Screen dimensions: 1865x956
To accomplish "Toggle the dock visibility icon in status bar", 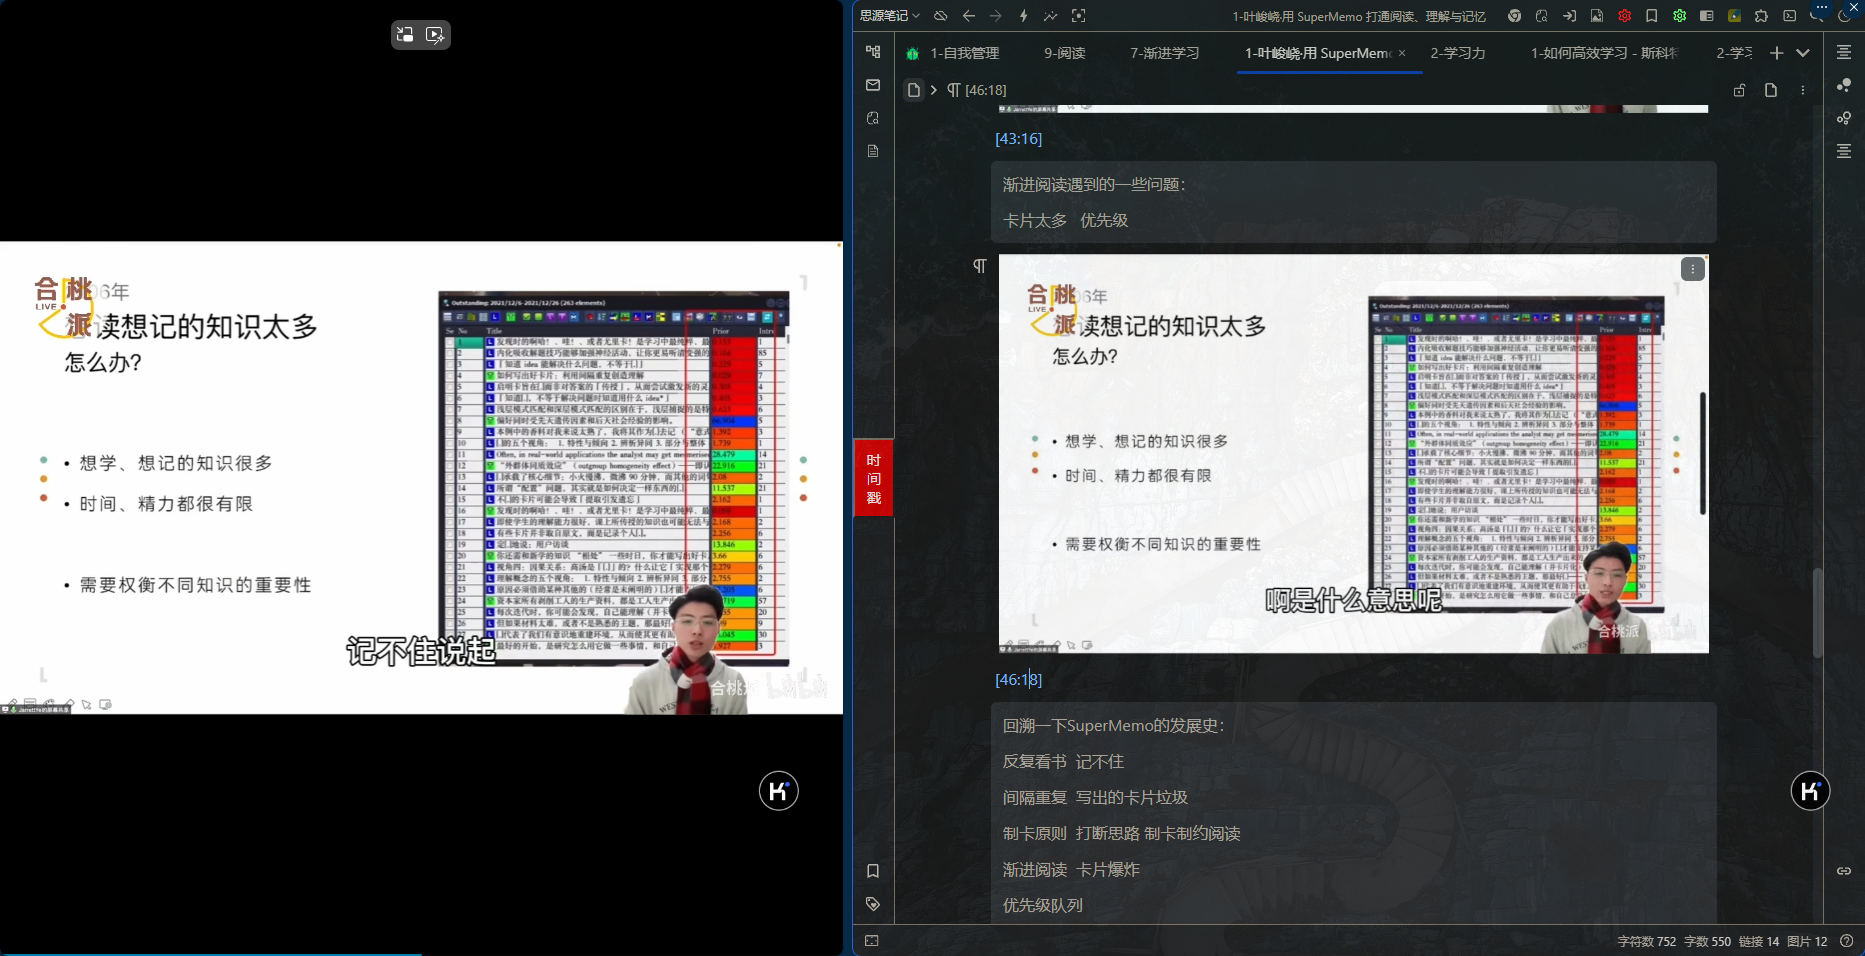I will 872,941.
